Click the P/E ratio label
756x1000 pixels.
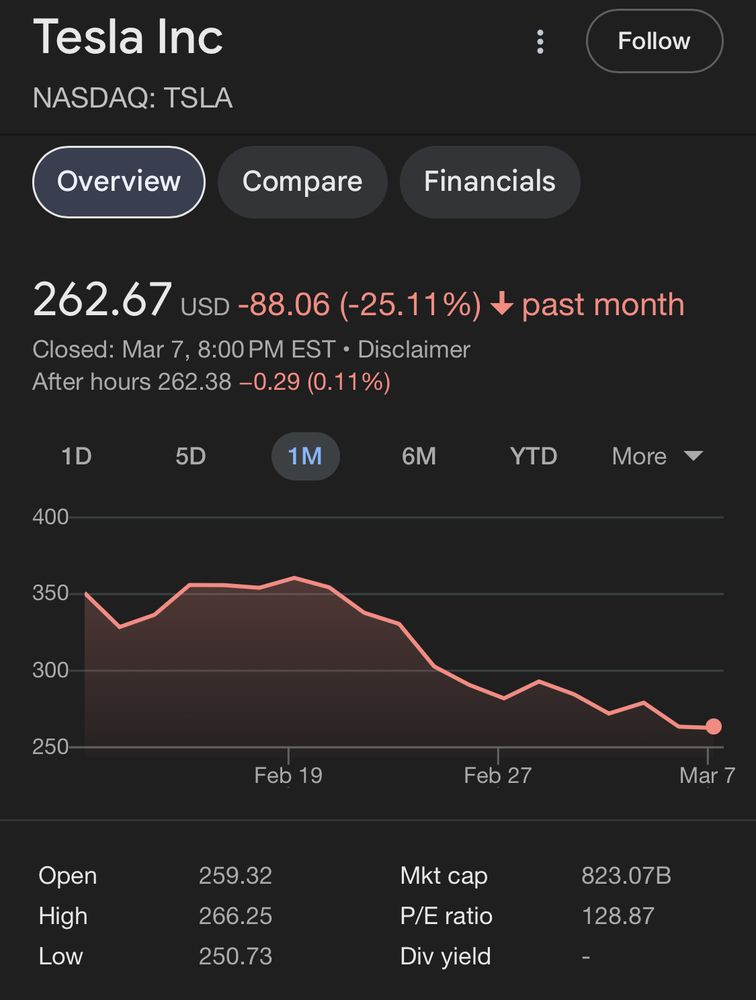(446, 916)
